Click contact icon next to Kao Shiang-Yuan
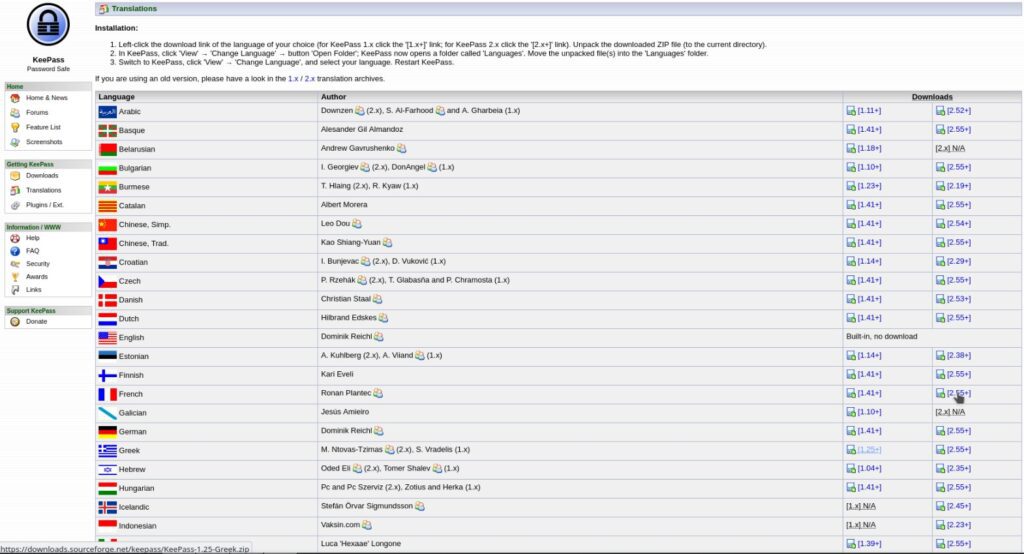This screenshot has height=554, width=1024. [x=387, y=242]
